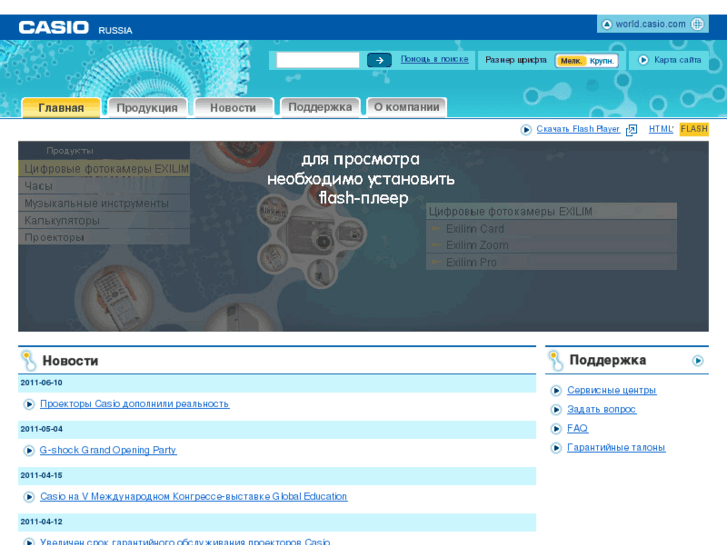
Task: Open the FAQ link
Action: click(577, 428)
